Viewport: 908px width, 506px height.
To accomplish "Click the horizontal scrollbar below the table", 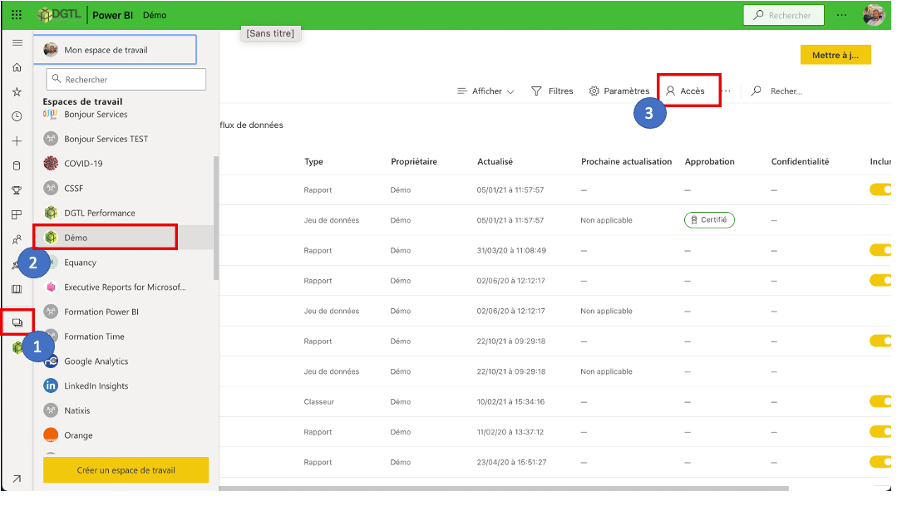I will coord(504,488).
